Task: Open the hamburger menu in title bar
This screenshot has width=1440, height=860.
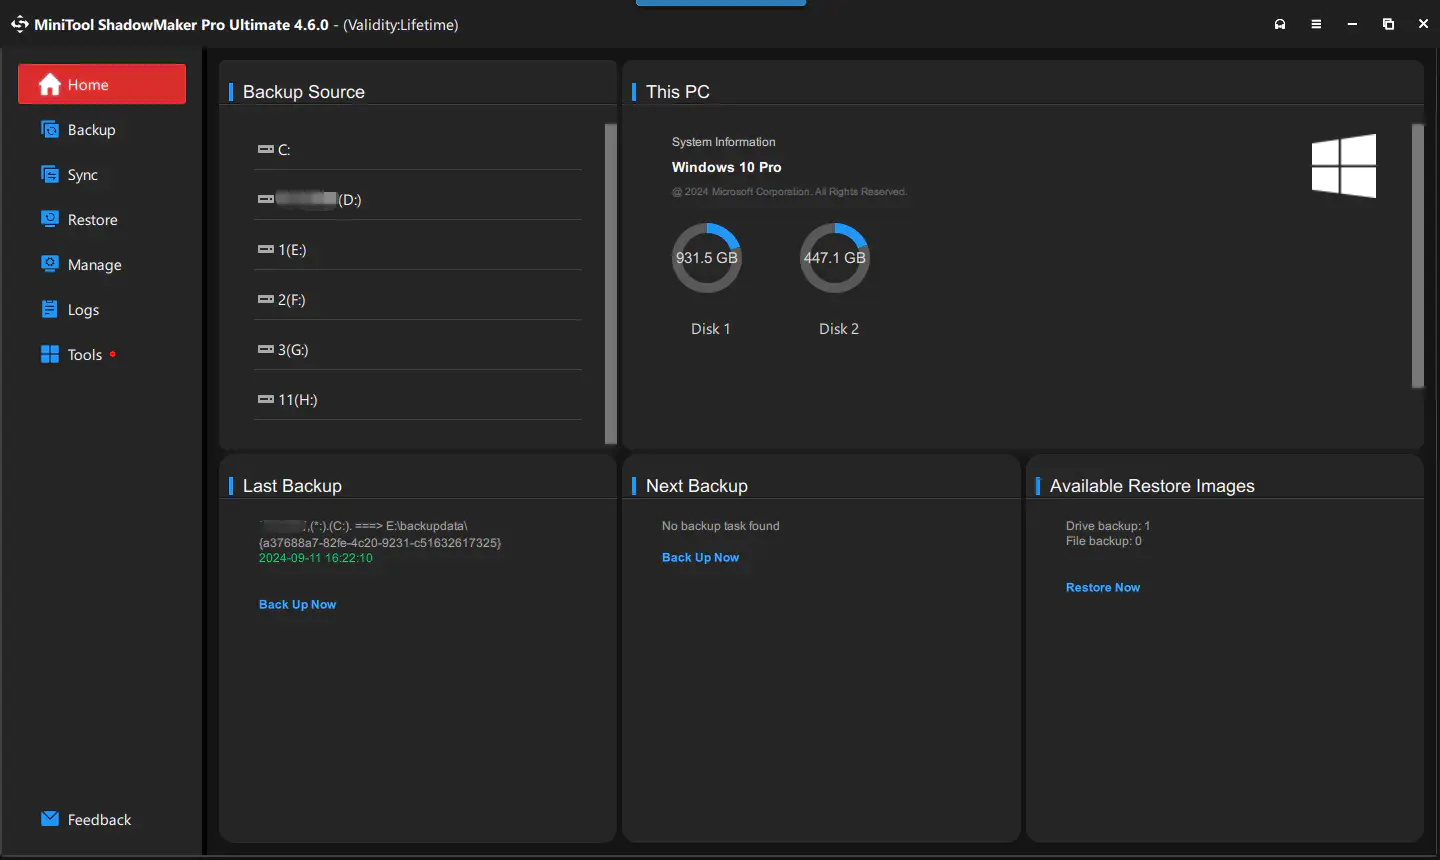Action: click(1316, 23)
